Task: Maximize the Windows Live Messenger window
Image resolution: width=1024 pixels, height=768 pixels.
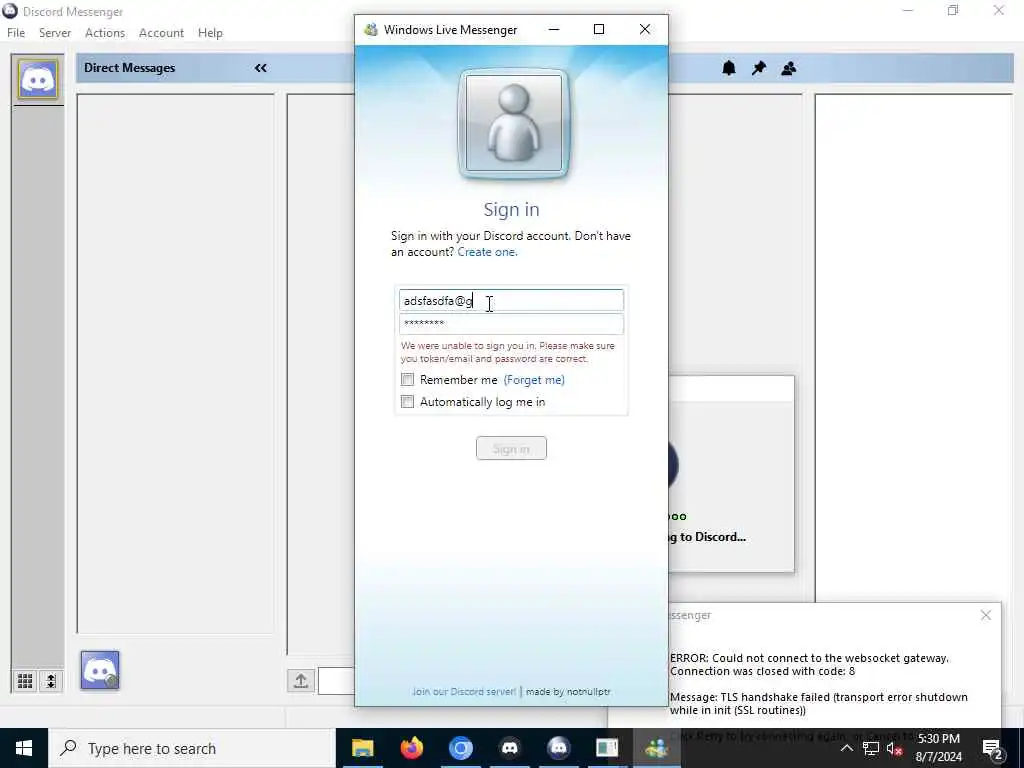Action: pos(599,29)
